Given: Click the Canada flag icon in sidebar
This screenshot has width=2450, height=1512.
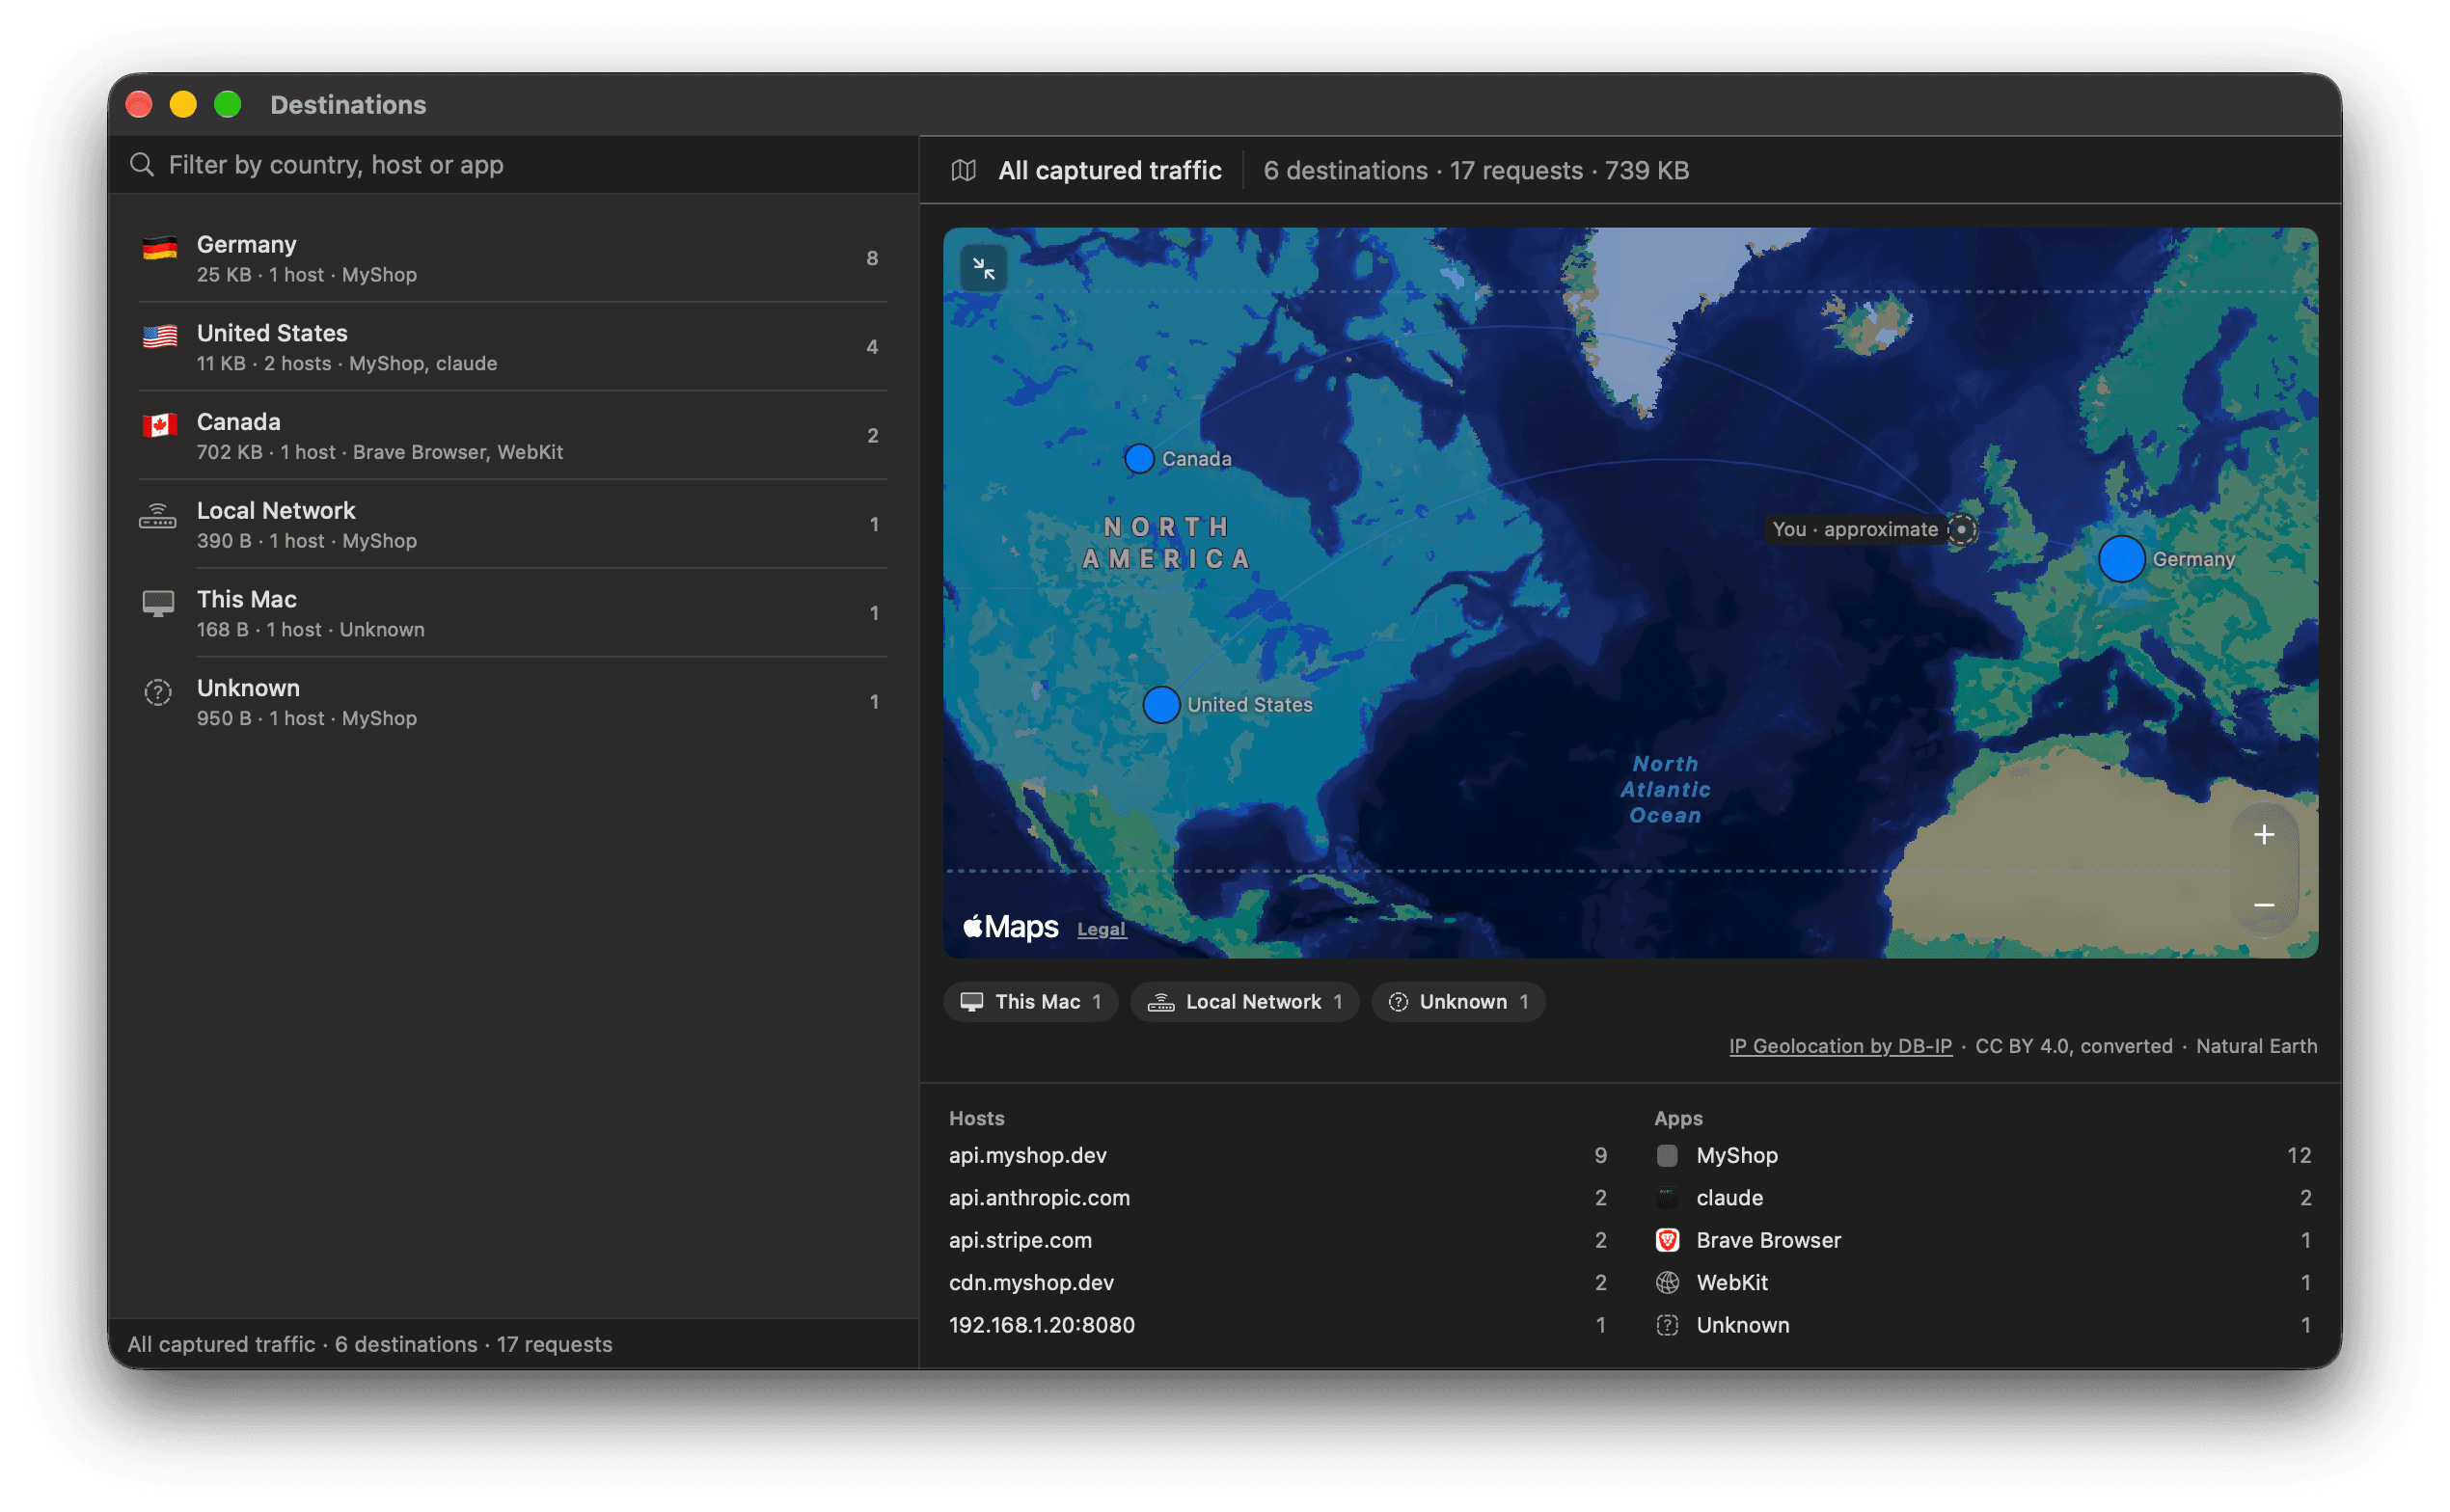Looking at the screenshot, I should click(x=160, y=425).
